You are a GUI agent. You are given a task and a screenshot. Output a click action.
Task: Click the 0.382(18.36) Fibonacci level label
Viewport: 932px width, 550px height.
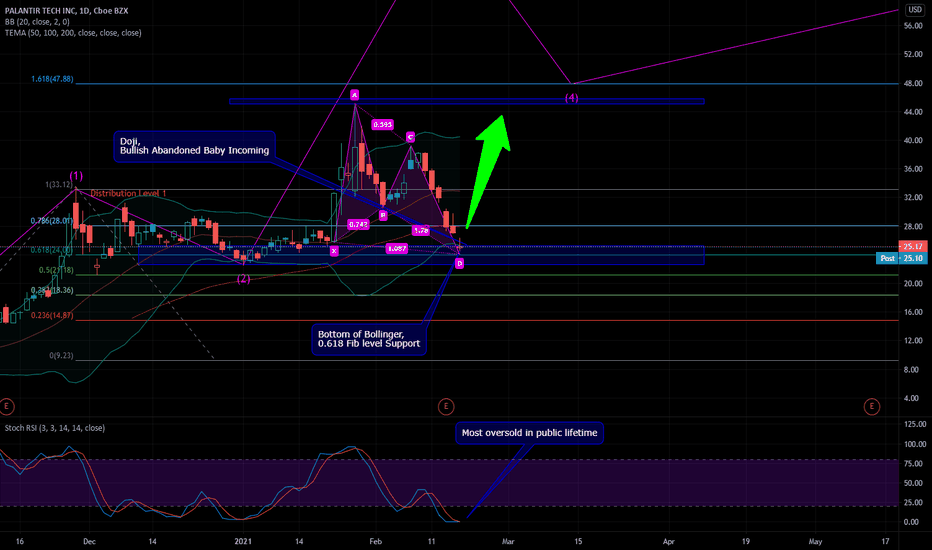(52, 291)
